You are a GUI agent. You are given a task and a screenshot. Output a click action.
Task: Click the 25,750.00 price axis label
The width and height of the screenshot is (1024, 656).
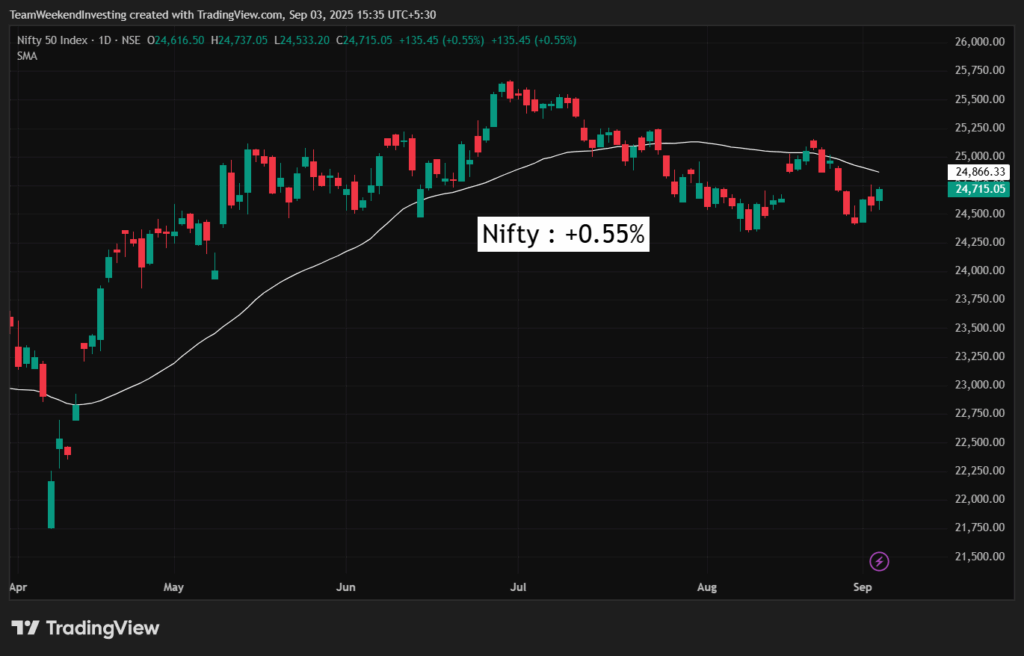click(x=980, y=70)
